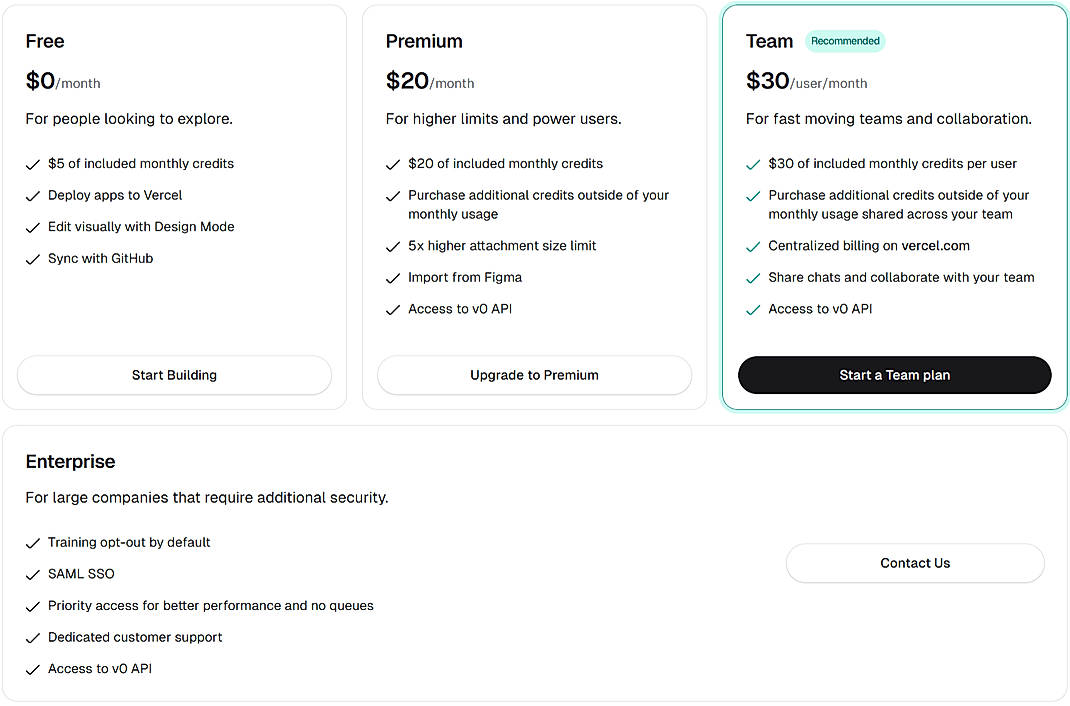Viewport: 1070px width, 706px height.
Task: Click the check icon next to "Training opt-out by default"
Action: click(x=33, y=542)
